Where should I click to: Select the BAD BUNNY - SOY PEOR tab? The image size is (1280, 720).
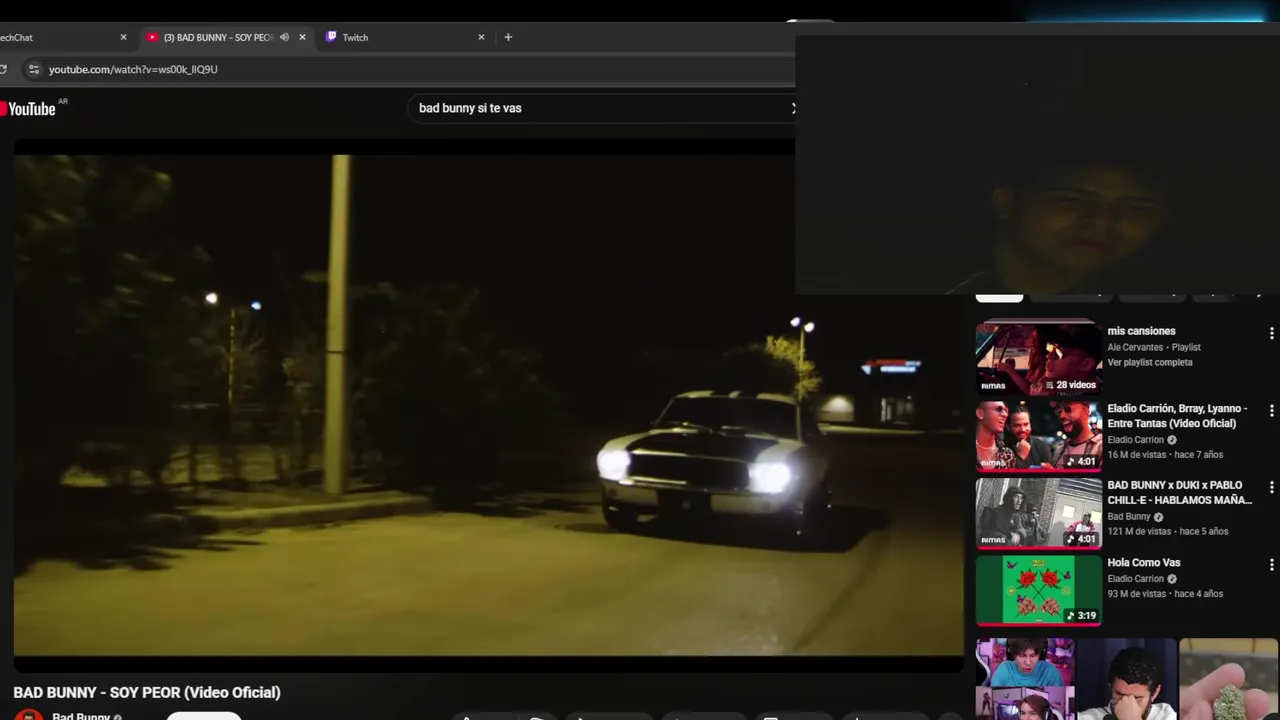coord(225,37)
